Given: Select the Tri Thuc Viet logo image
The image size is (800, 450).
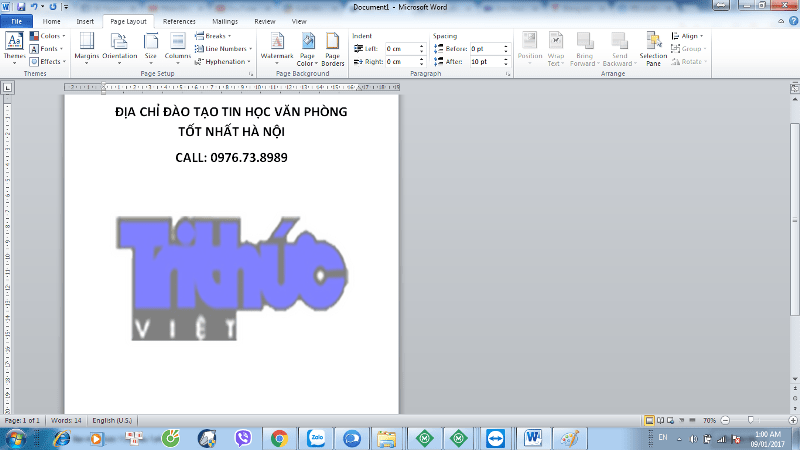Looking at the screenshot, I should click(232, 279).
